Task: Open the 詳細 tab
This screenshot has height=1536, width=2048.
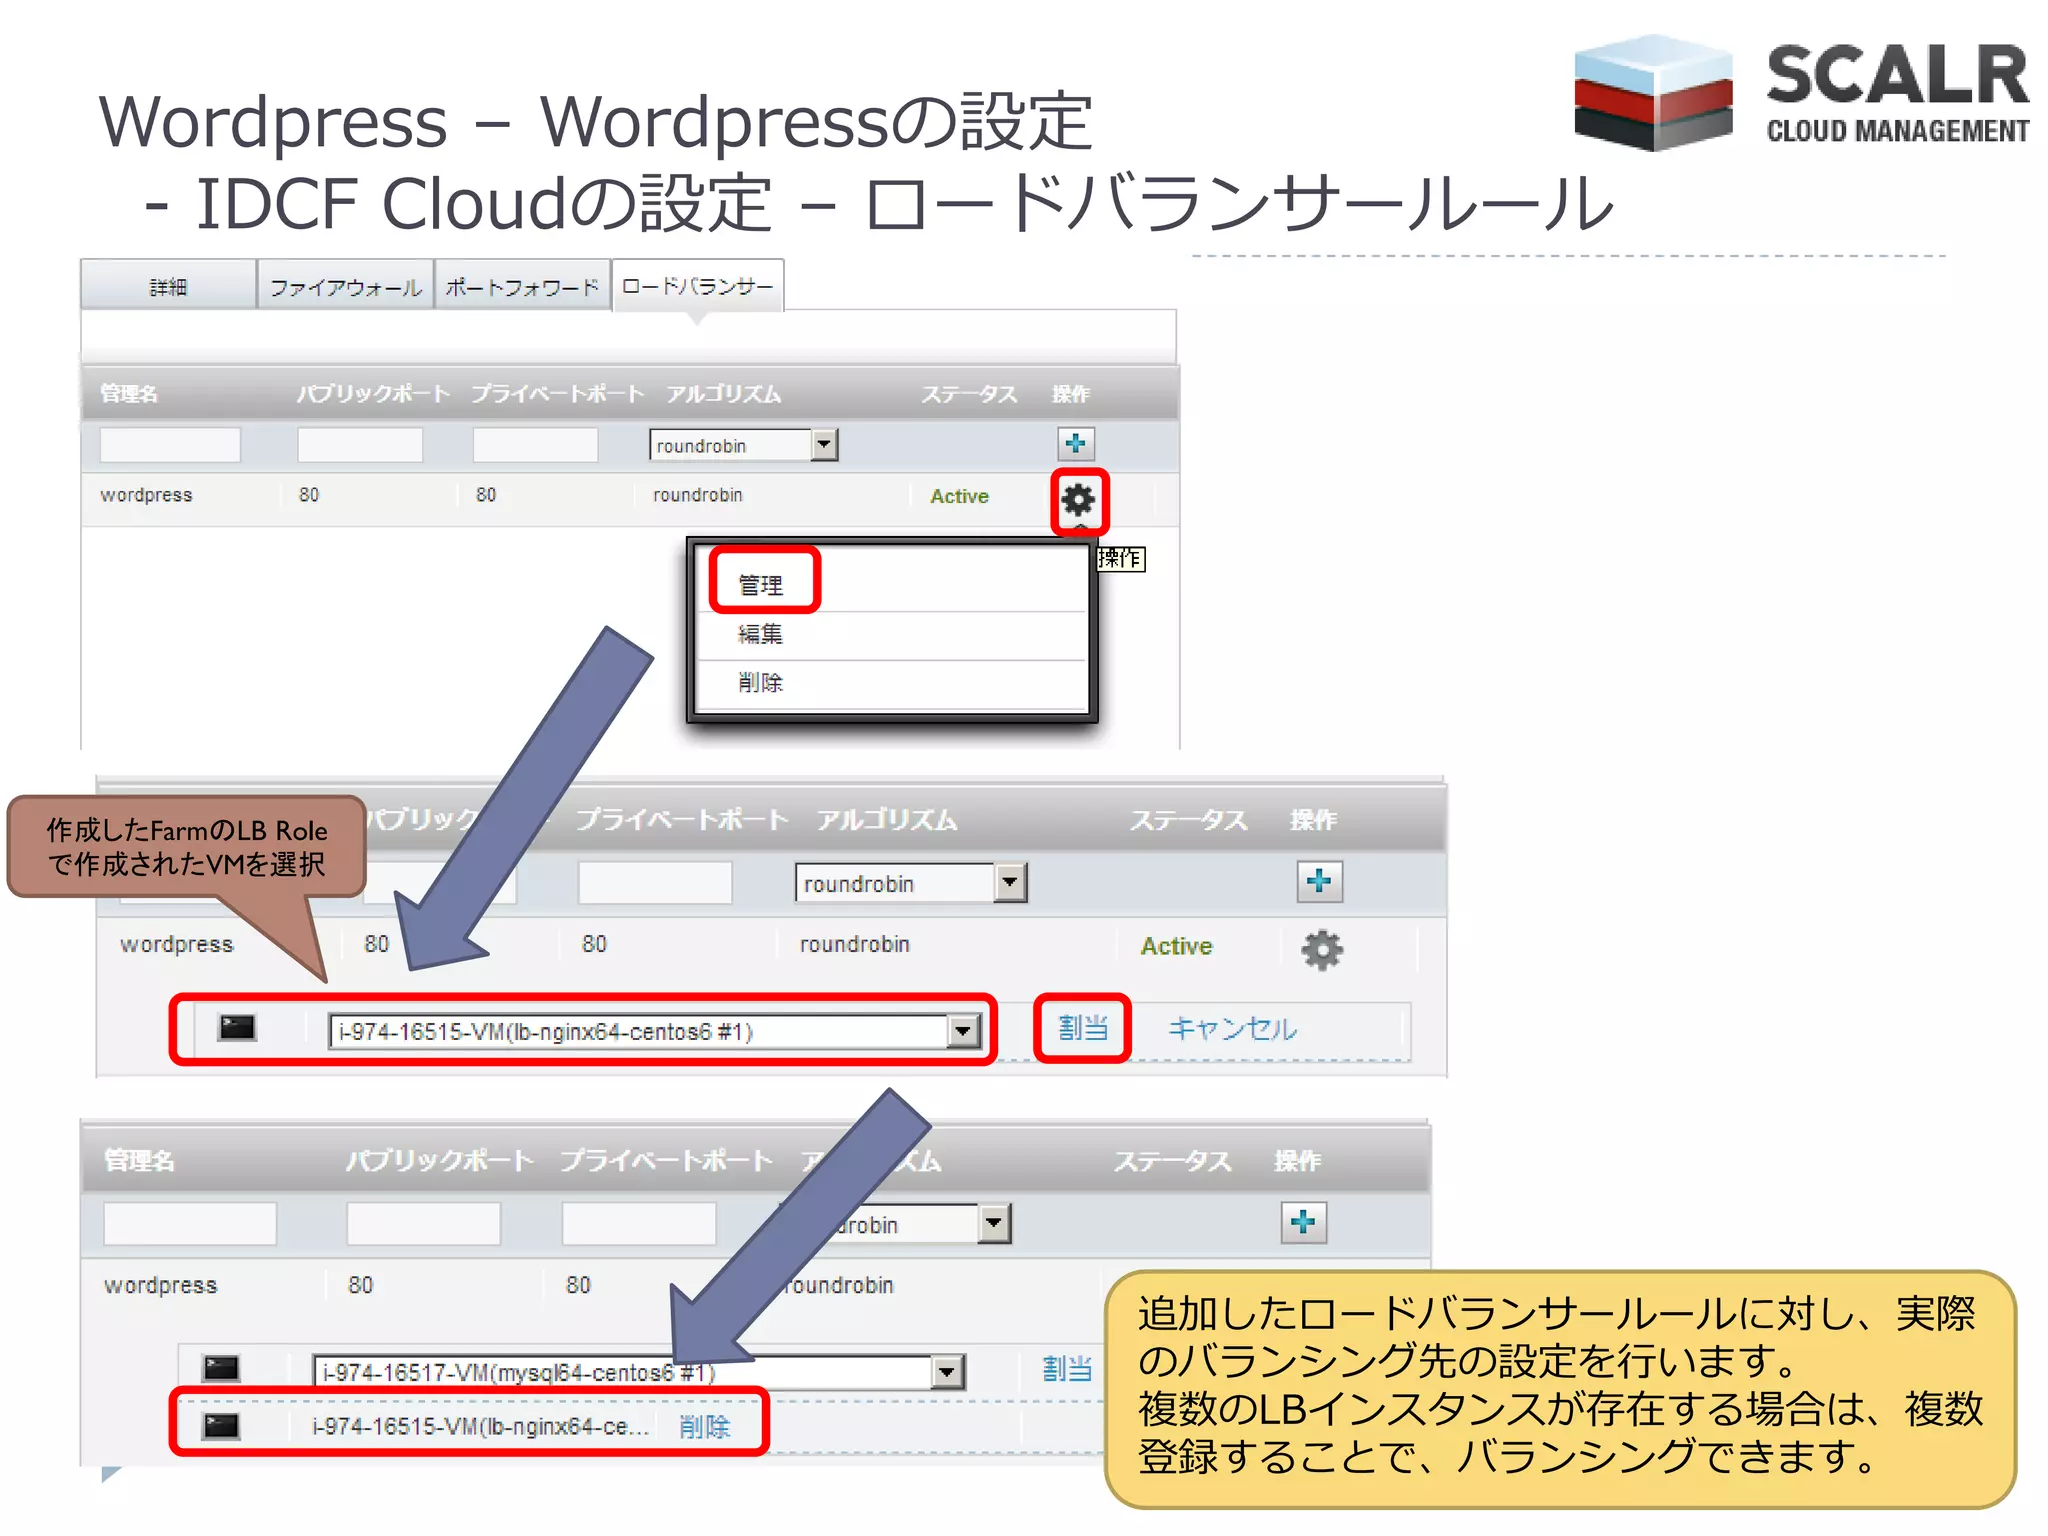Action: click(168, 287)
